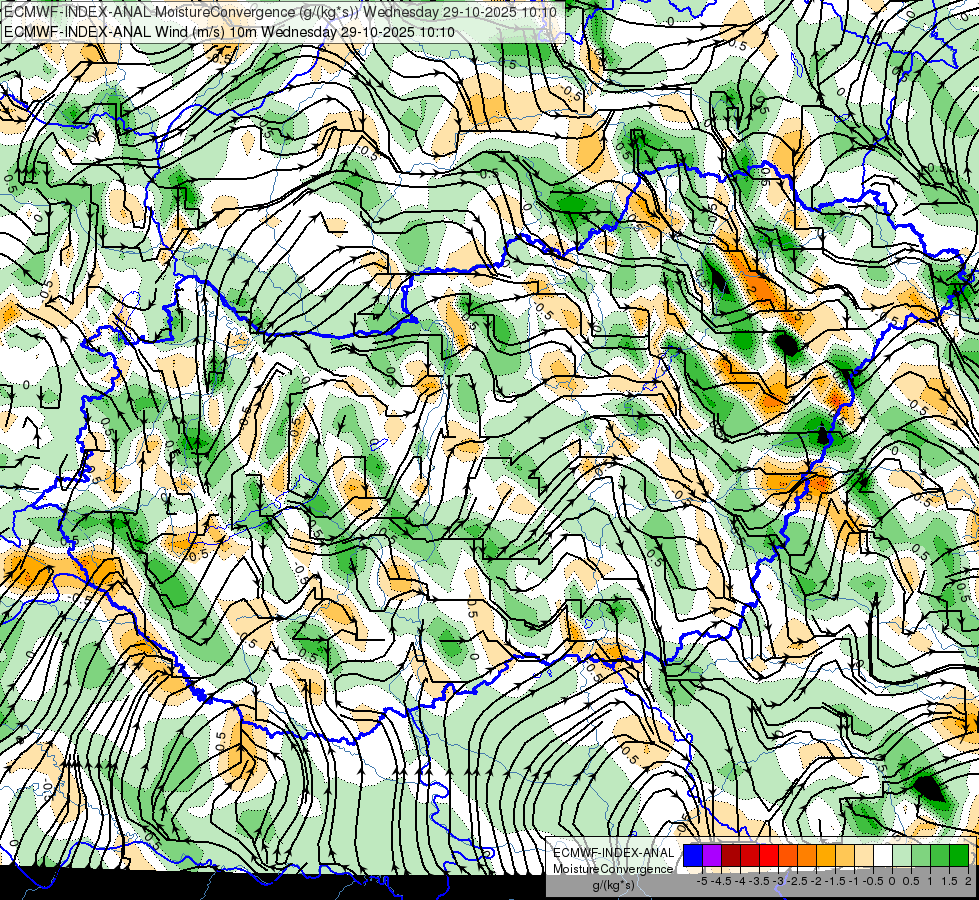The height and width of the screenshot is (900, 979).
Task: Click the -4.5 legend scale value
Action: (721, 881)
